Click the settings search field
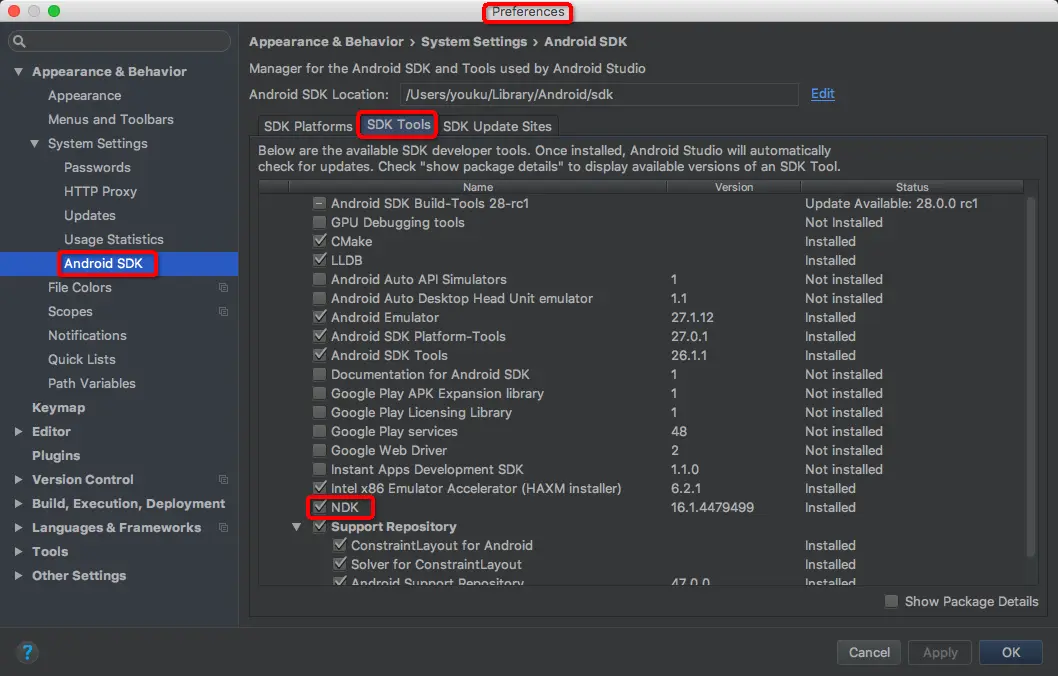 pyautogui.click(x=119, y=41)
